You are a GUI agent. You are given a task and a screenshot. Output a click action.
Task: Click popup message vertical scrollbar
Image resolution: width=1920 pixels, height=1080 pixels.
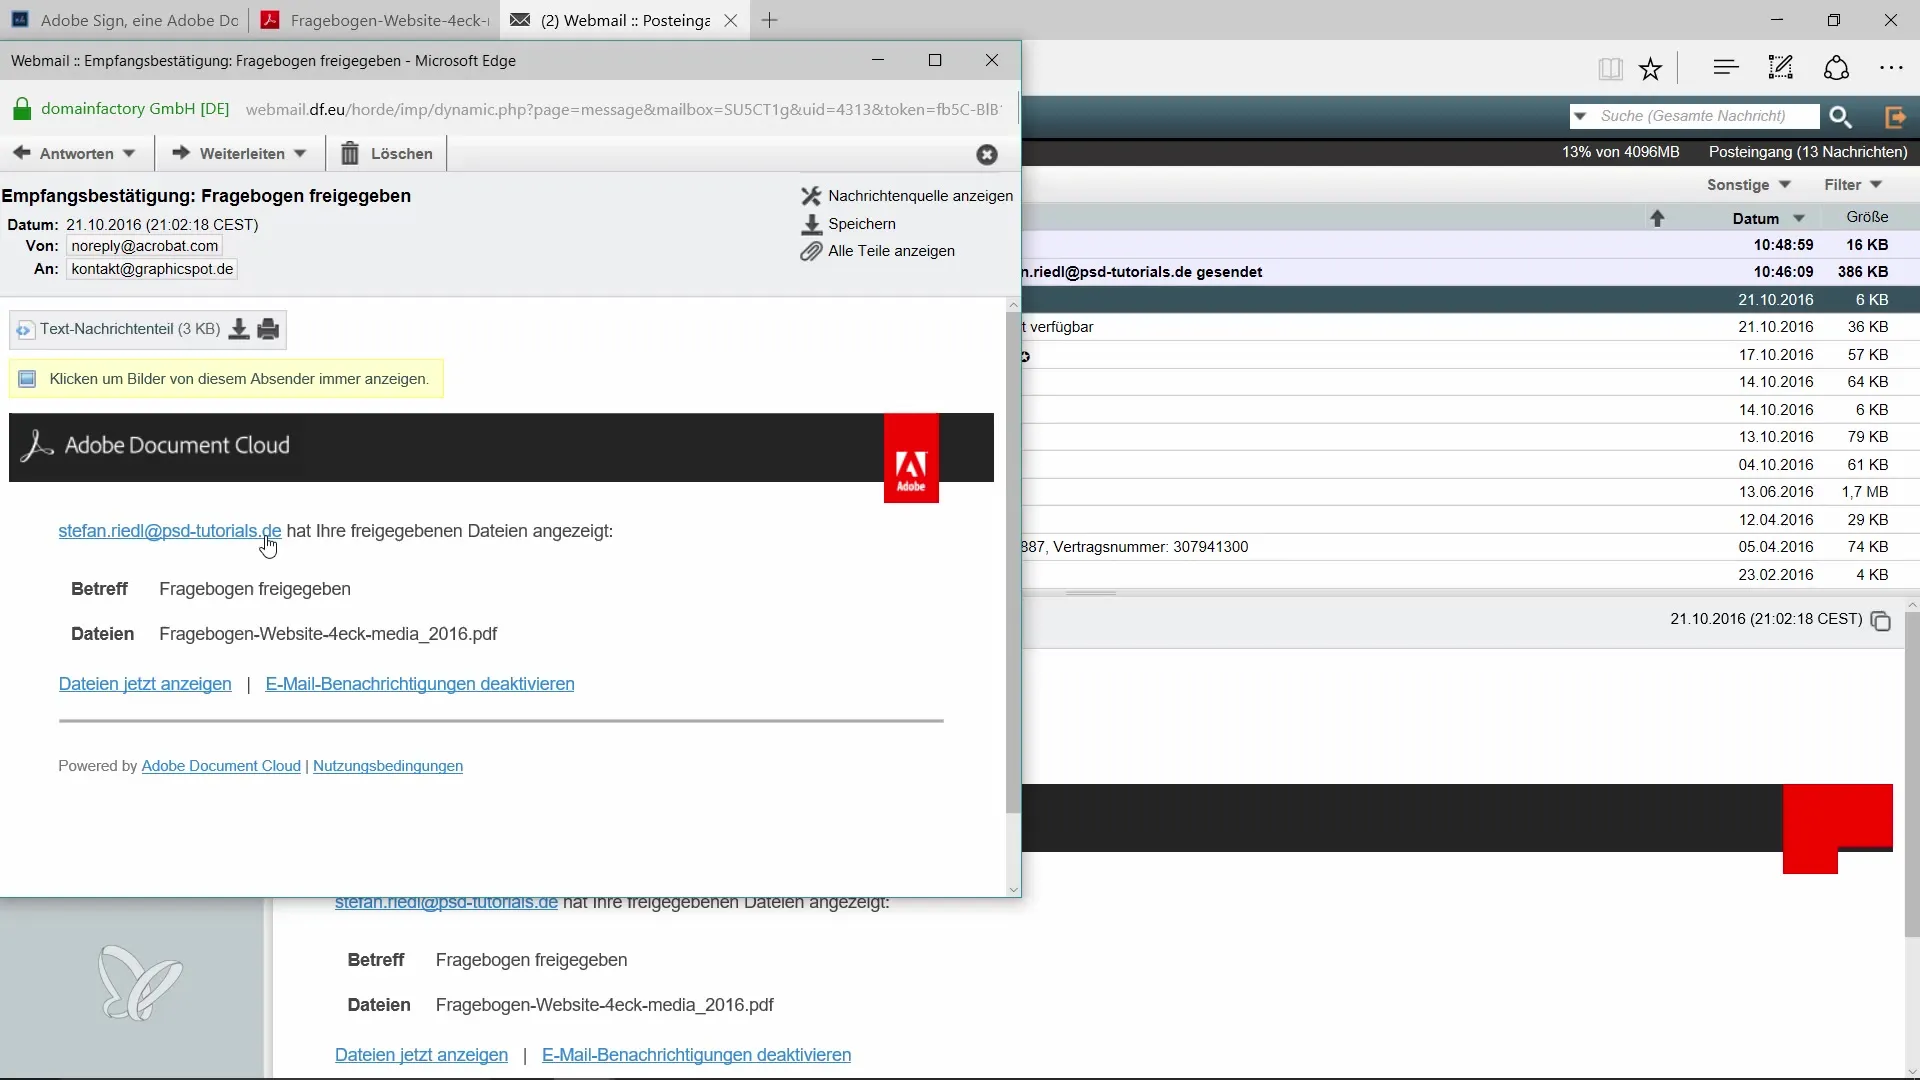pyautogui.click(x=1013, y=563)
